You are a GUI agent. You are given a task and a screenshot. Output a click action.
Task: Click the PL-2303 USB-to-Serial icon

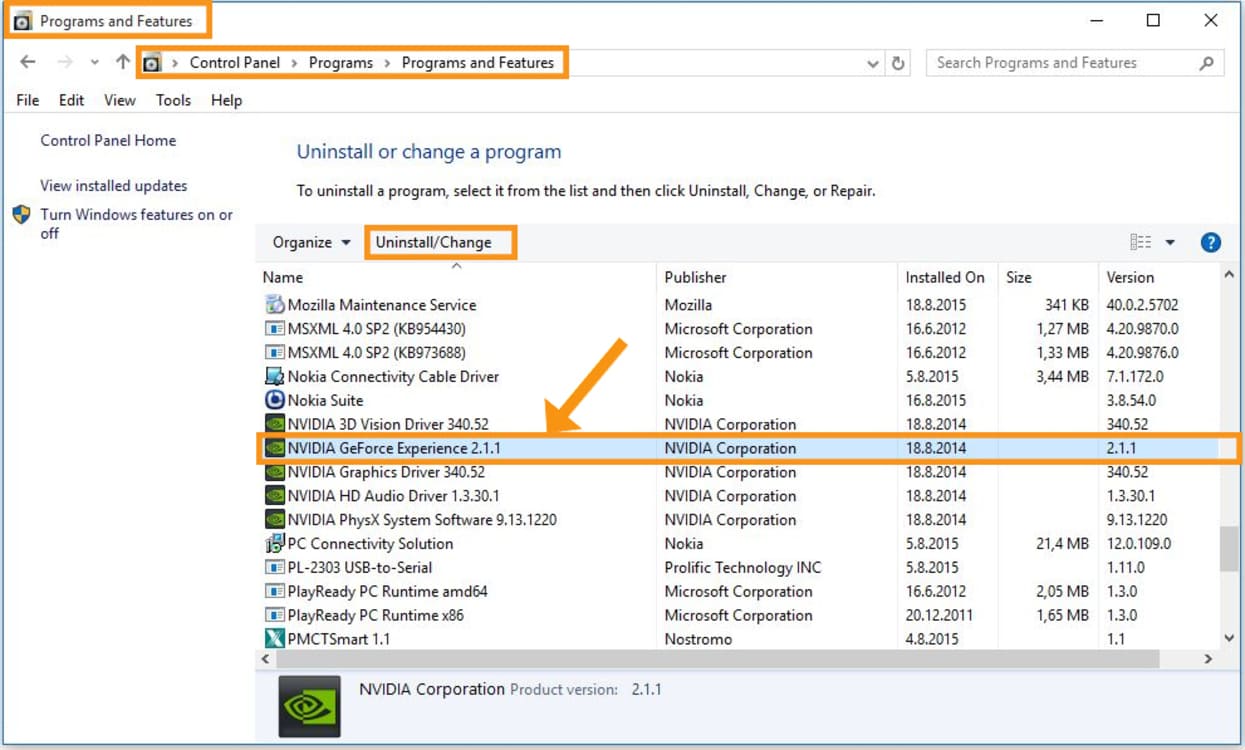274,568
